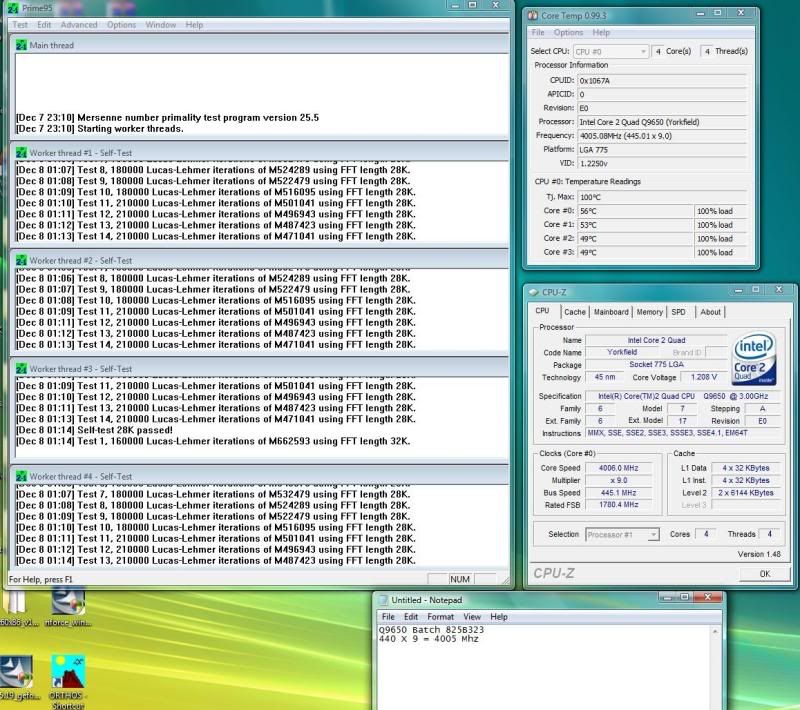
Task: Open Core Temp Options menu
Action: (568, 32)
